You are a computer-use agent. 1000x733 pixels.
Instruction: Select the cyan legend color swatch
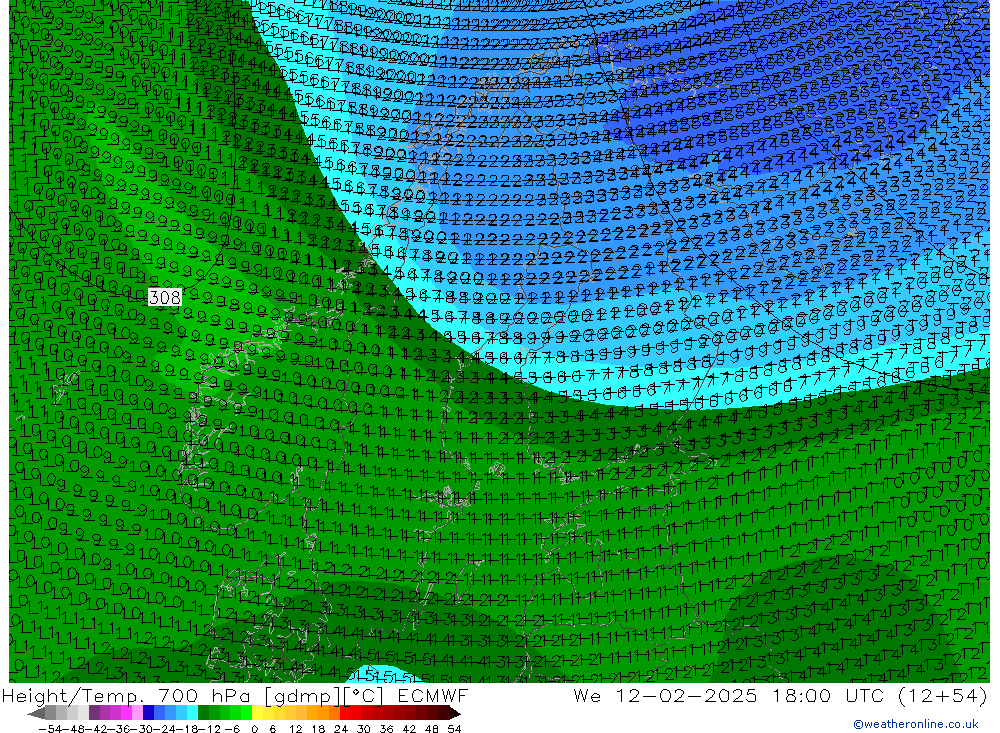(x=192, y=713)
